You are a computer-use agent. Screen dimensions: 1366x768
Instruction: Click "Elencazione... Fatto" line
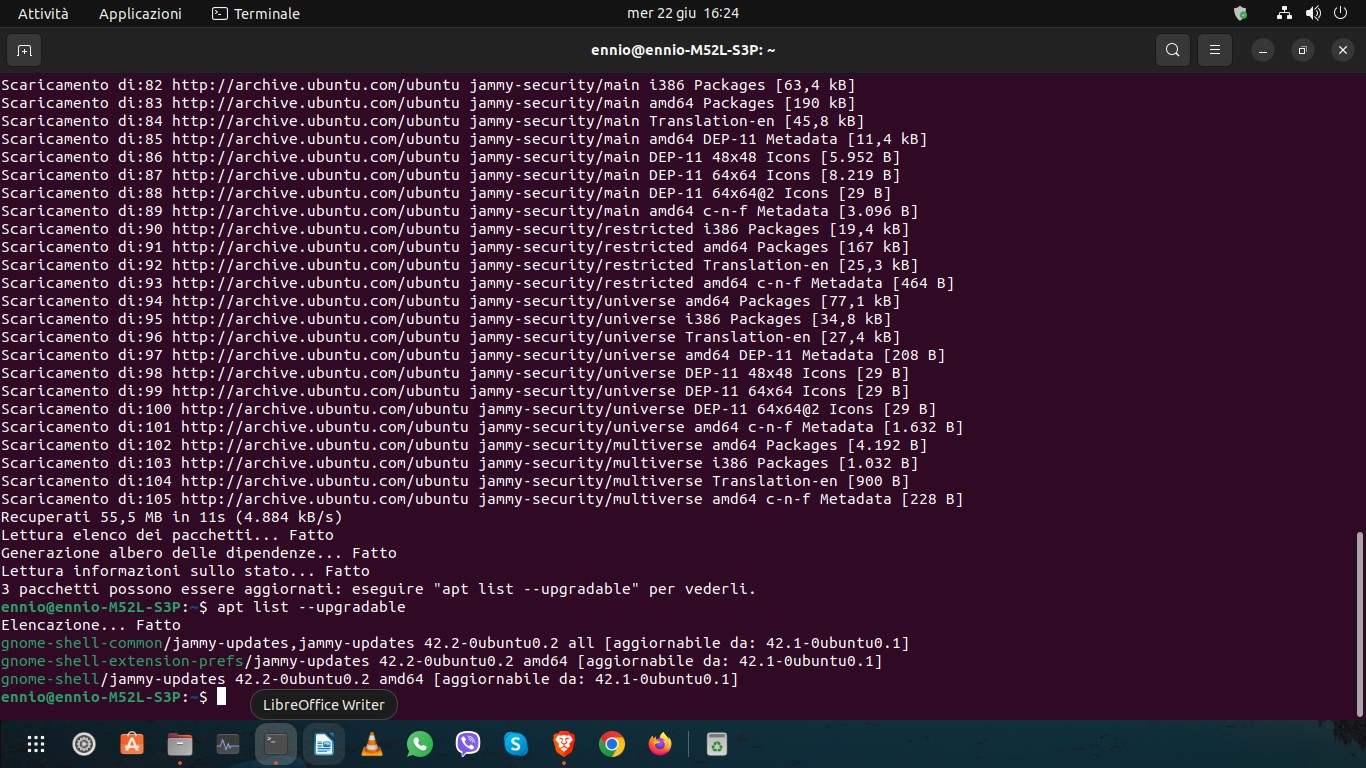click(91, 625)
